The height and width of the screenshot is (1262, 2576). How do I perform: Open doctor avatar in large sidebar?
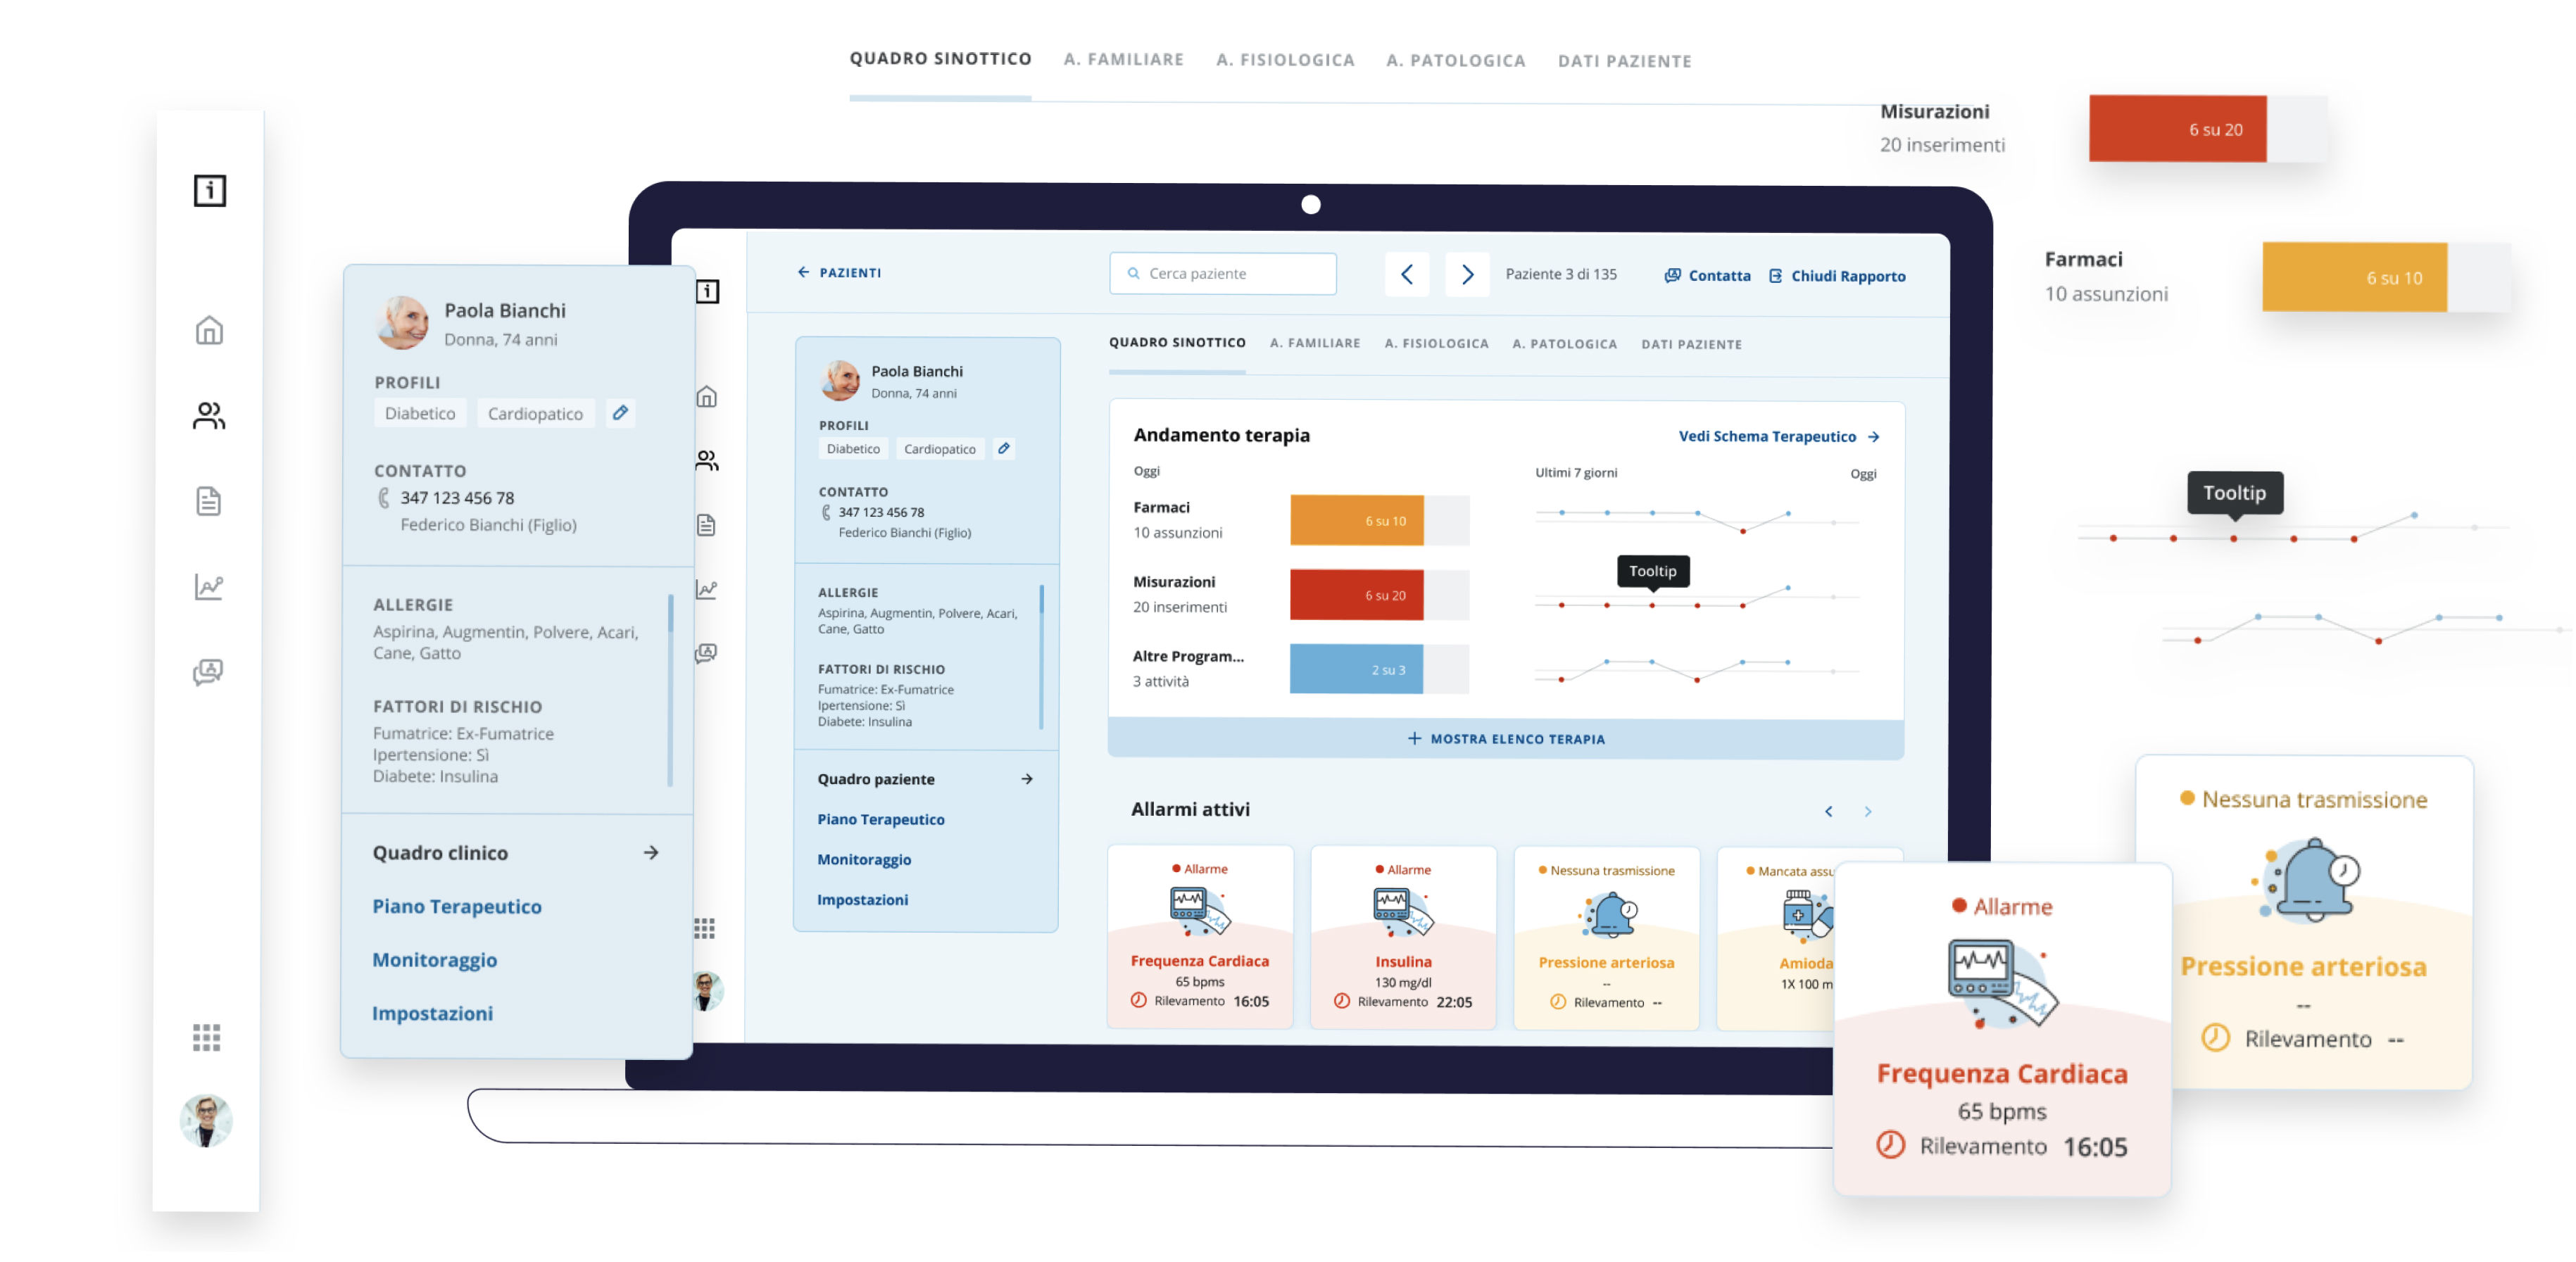[x=206, y=1121]
